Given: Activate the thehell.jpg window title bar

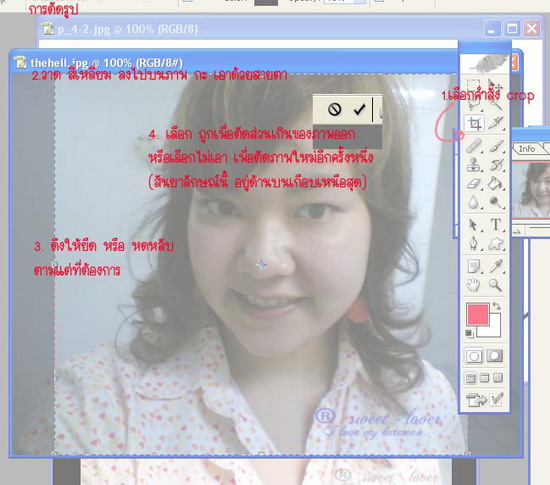Looking at the screenshot, I should (x=234, y=63).
